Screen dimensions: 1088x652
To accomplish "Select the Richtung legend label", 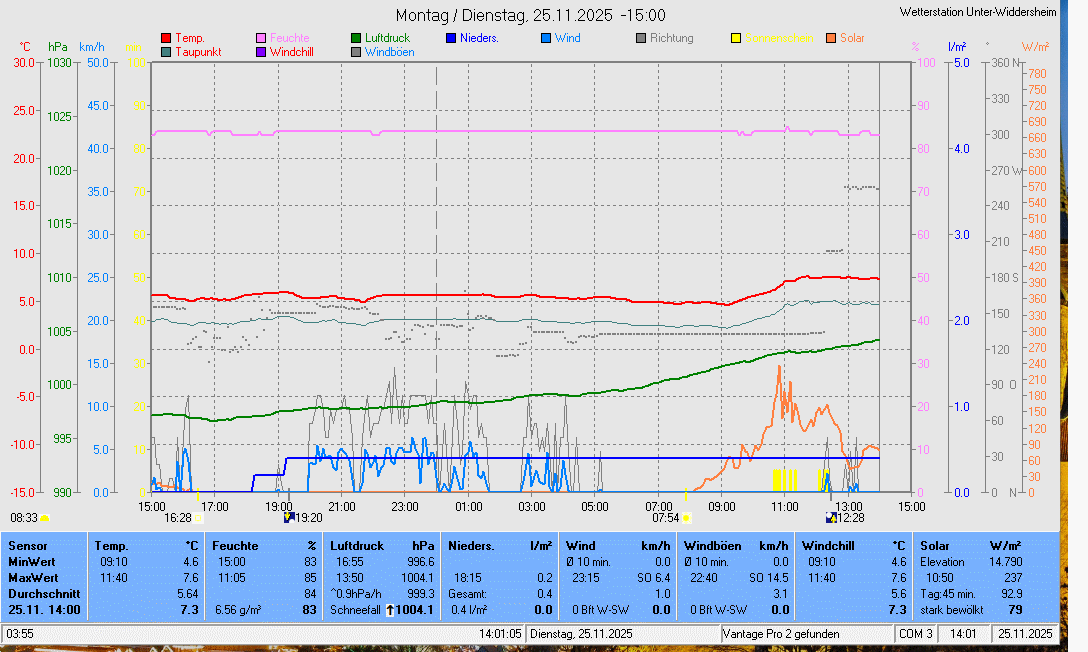I will (671, 38).
